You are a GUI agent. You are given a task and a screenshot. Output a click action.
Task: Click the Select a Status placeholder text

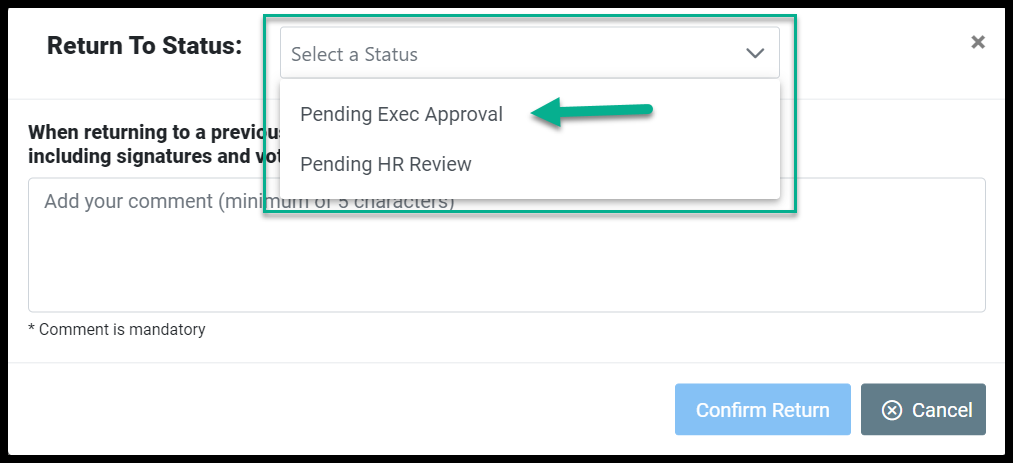(354, 54)
